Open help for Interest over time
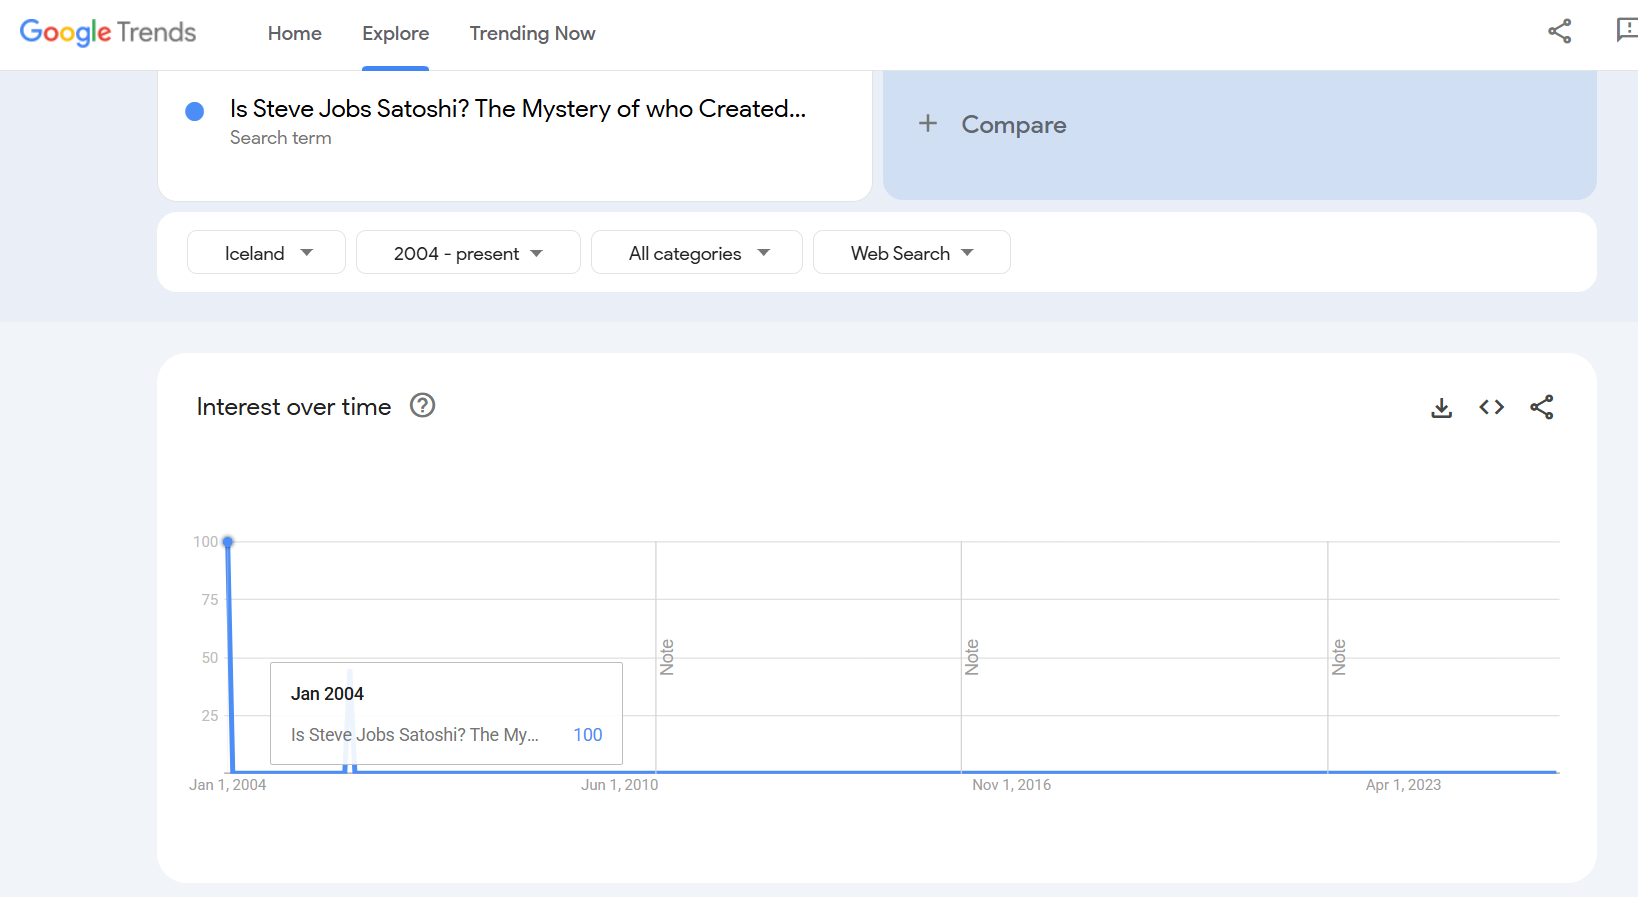Viewport: 1638px width, 897px height. point(423,405)
